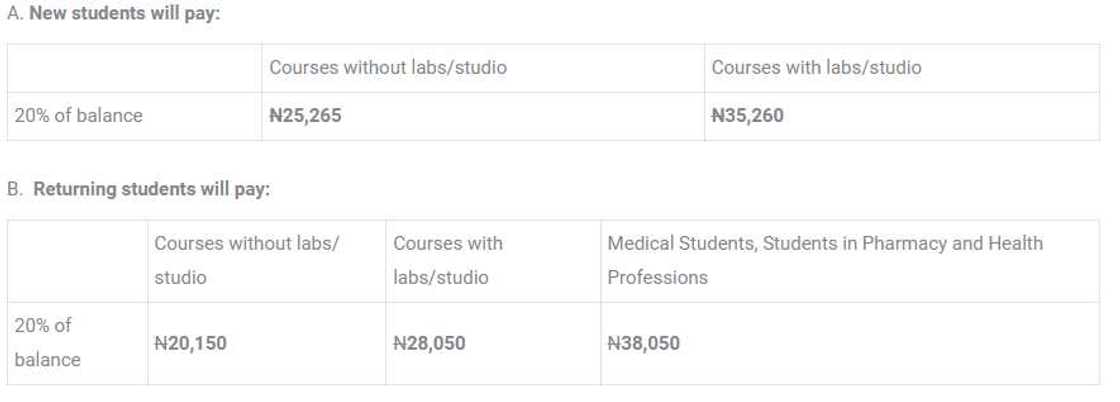Screen dimensions: 1120x402
Task: Select the ₦25,265 amount cell
Action: pyautogui.click(x=305, y=116)
